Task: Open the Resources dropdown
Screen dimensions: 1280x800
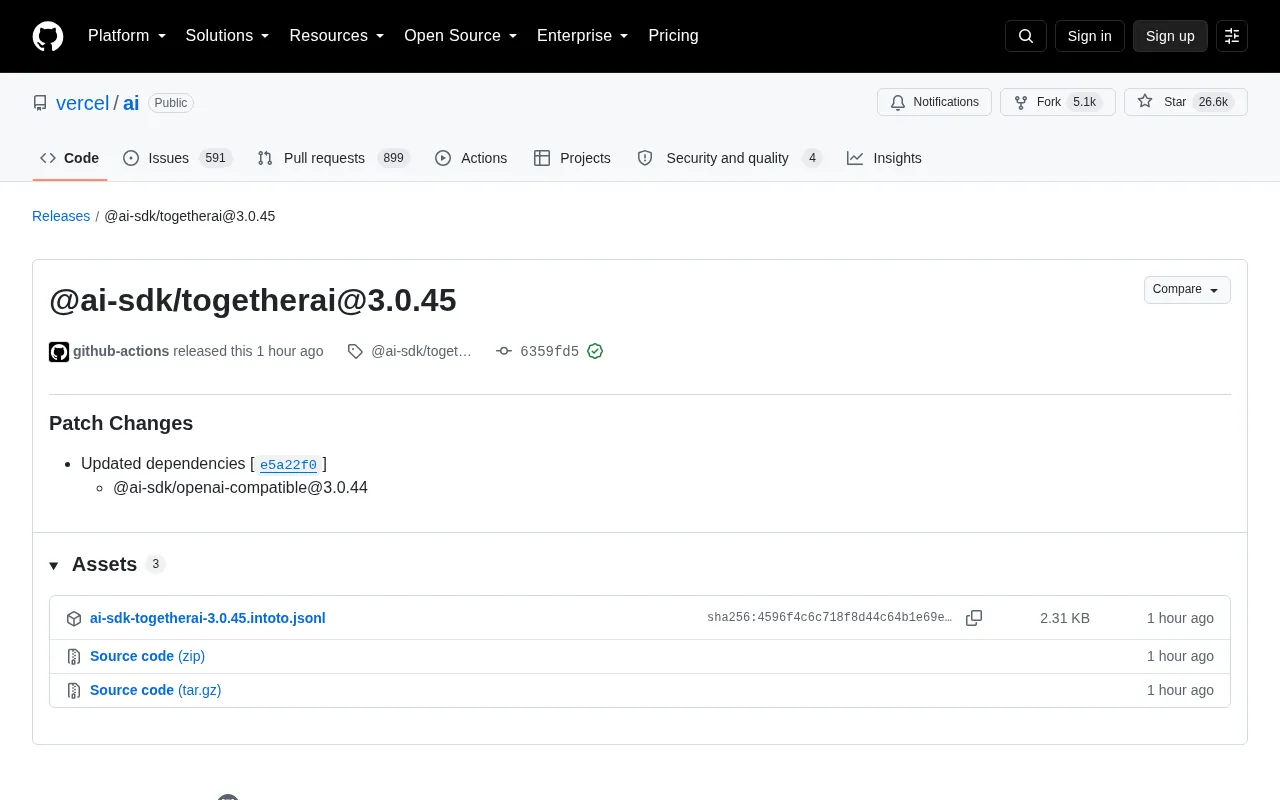Action: tap(337, 36)
